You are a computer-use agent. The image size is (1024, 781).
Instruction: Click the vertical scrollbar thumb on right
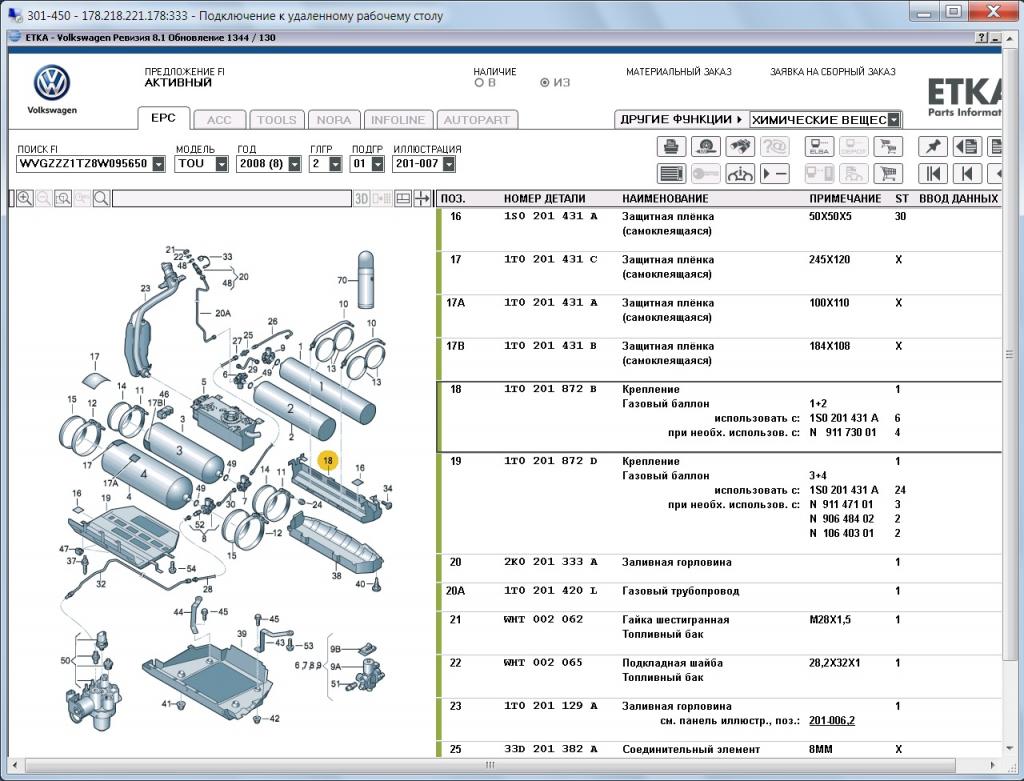point(1010,355)
